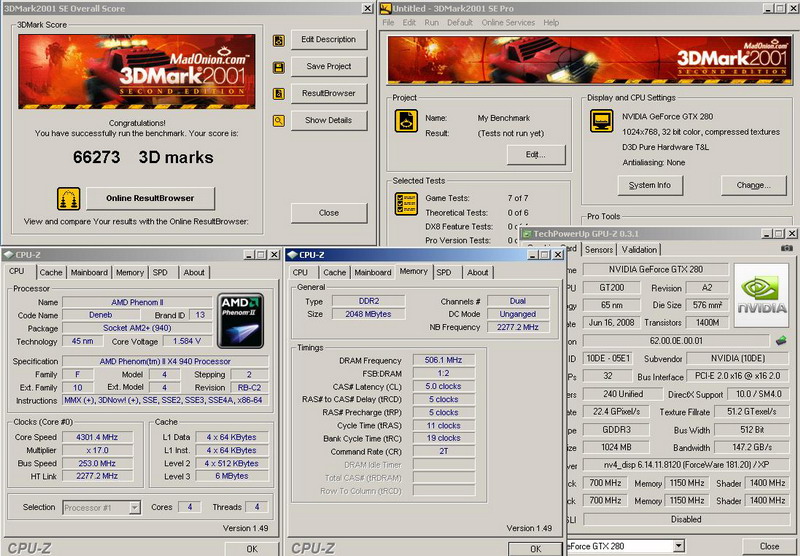This screenshot has width=800, height=556.
Task: Click the Bandwidth 147.2 GB/s field in GPU-Z
Action: pos(752,447)
